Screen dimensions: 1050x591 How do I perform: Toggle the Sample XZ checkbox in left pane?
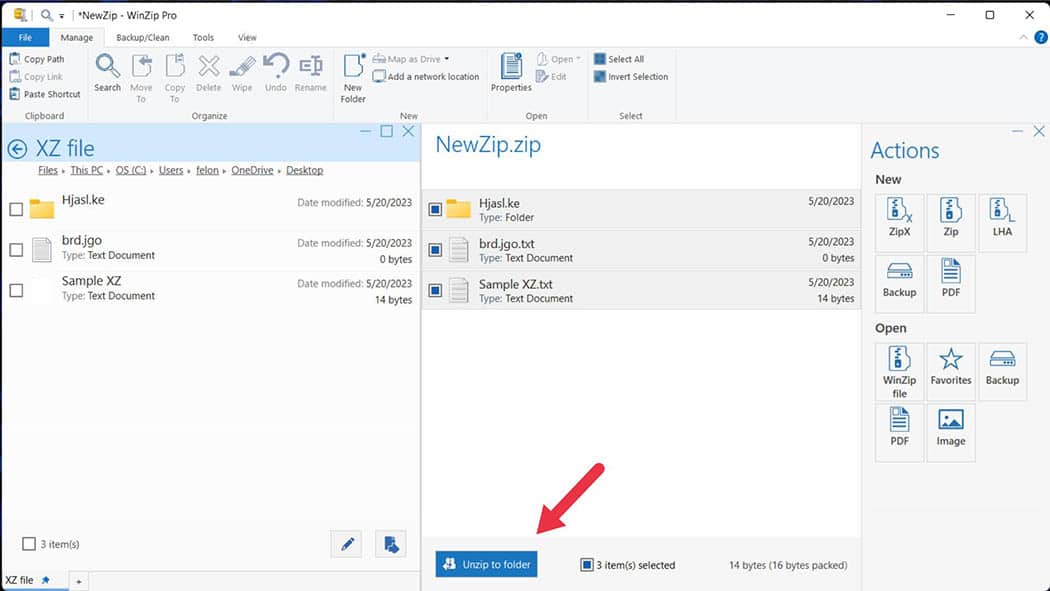point(15,289)
